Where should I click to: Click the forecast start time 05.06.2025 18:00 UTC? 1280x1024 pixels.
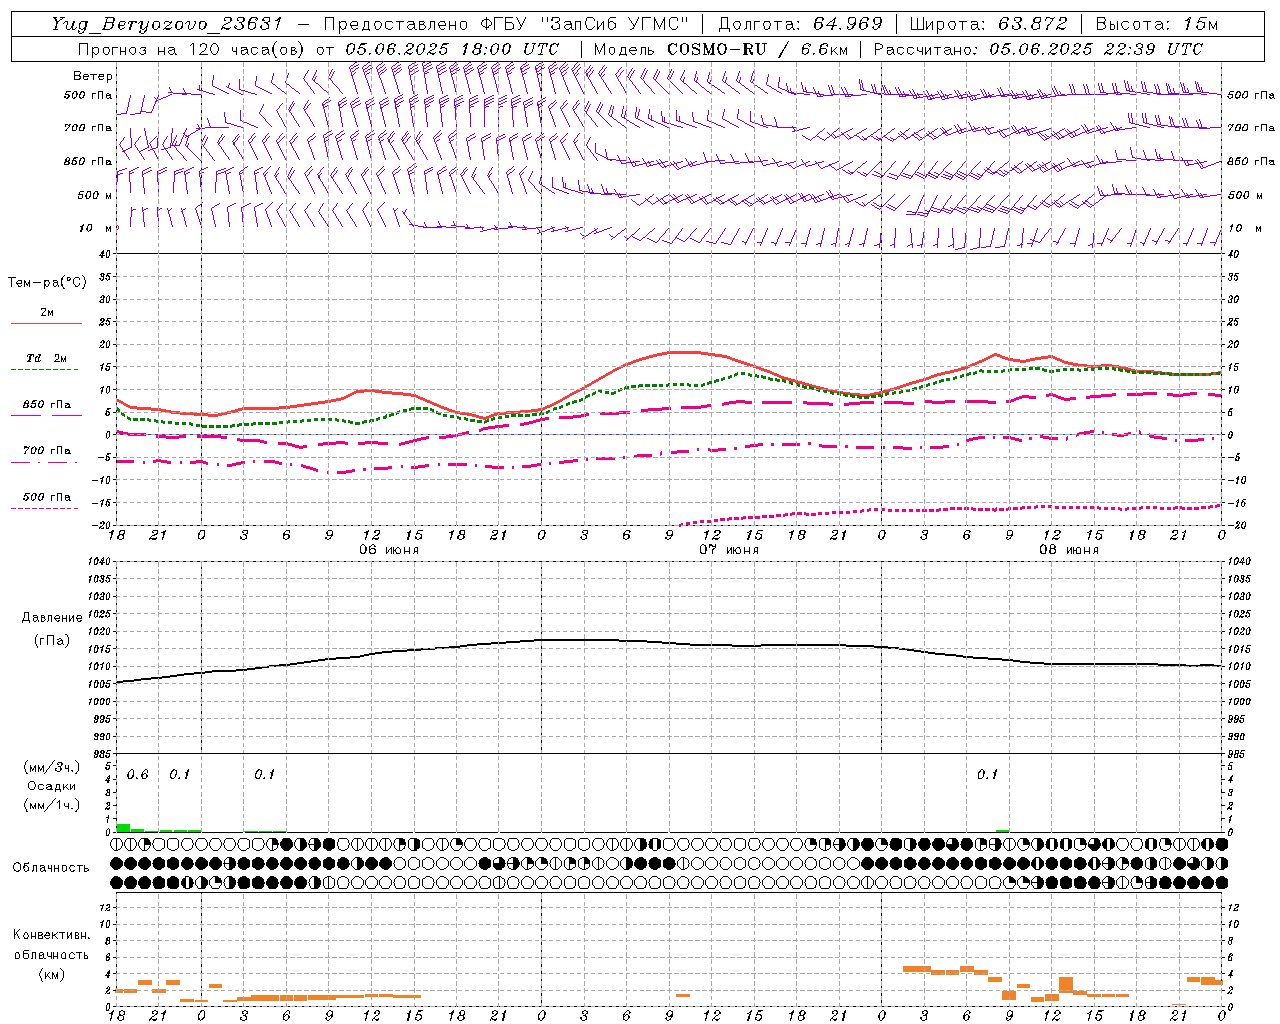[452, 49]
